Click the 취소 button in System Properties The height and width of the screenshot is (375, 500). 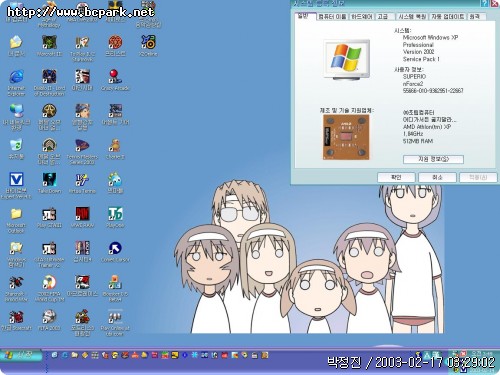point(437,177)
